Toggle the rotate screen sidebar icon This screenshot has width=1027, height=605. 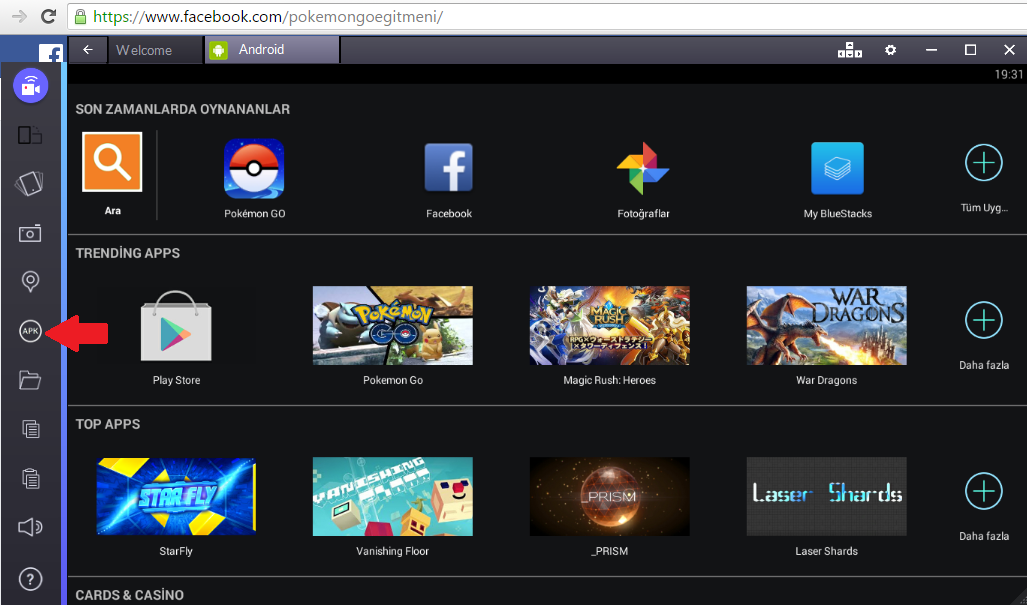pyautogui.click(x=30, y=136)
